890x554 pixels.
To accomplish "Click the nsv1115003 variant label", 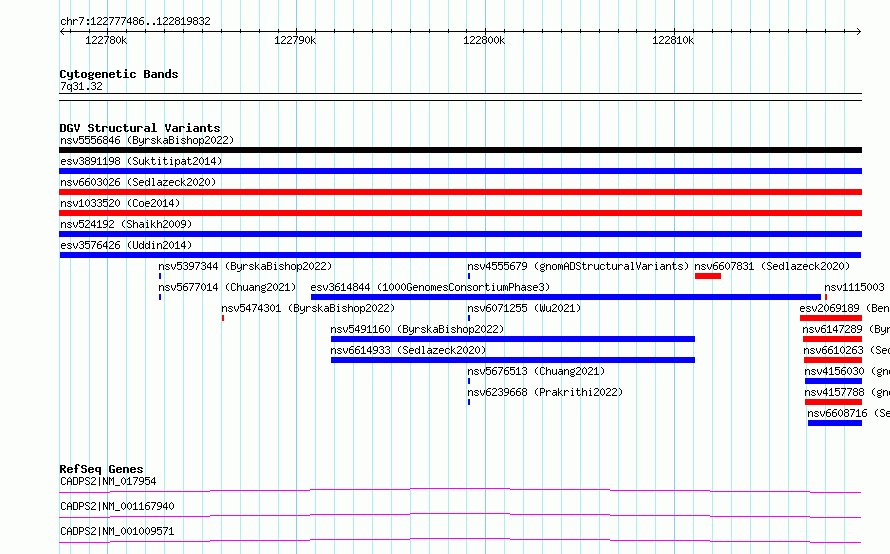I will pos(854,287).
